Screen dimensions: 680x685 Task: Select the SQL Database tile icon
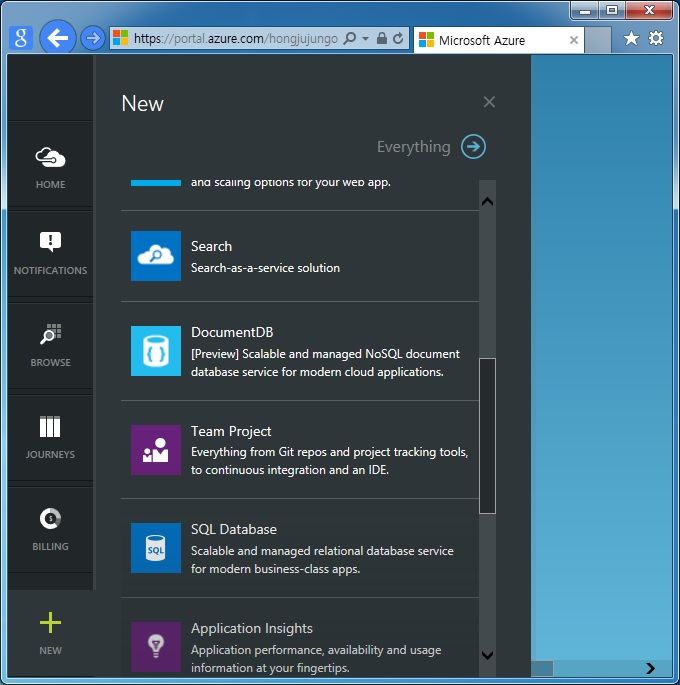pyautogui.click(x=156, y=548)
